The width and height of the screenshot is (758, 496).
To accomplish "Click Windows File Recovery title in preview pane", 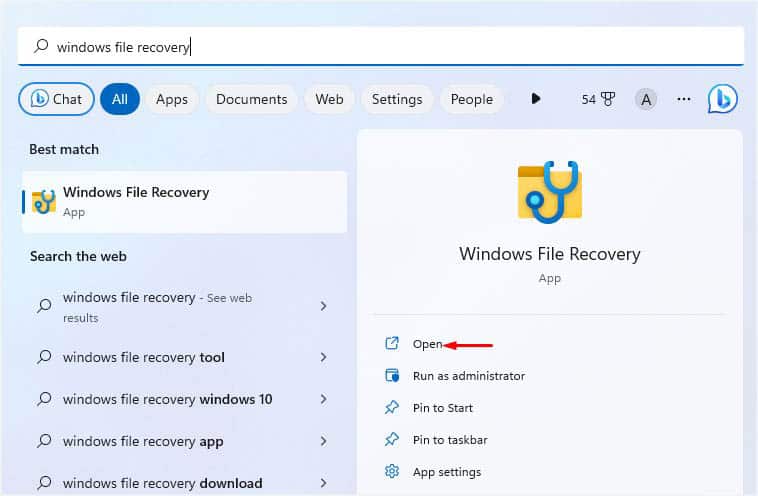I will (x=550, y=254).
